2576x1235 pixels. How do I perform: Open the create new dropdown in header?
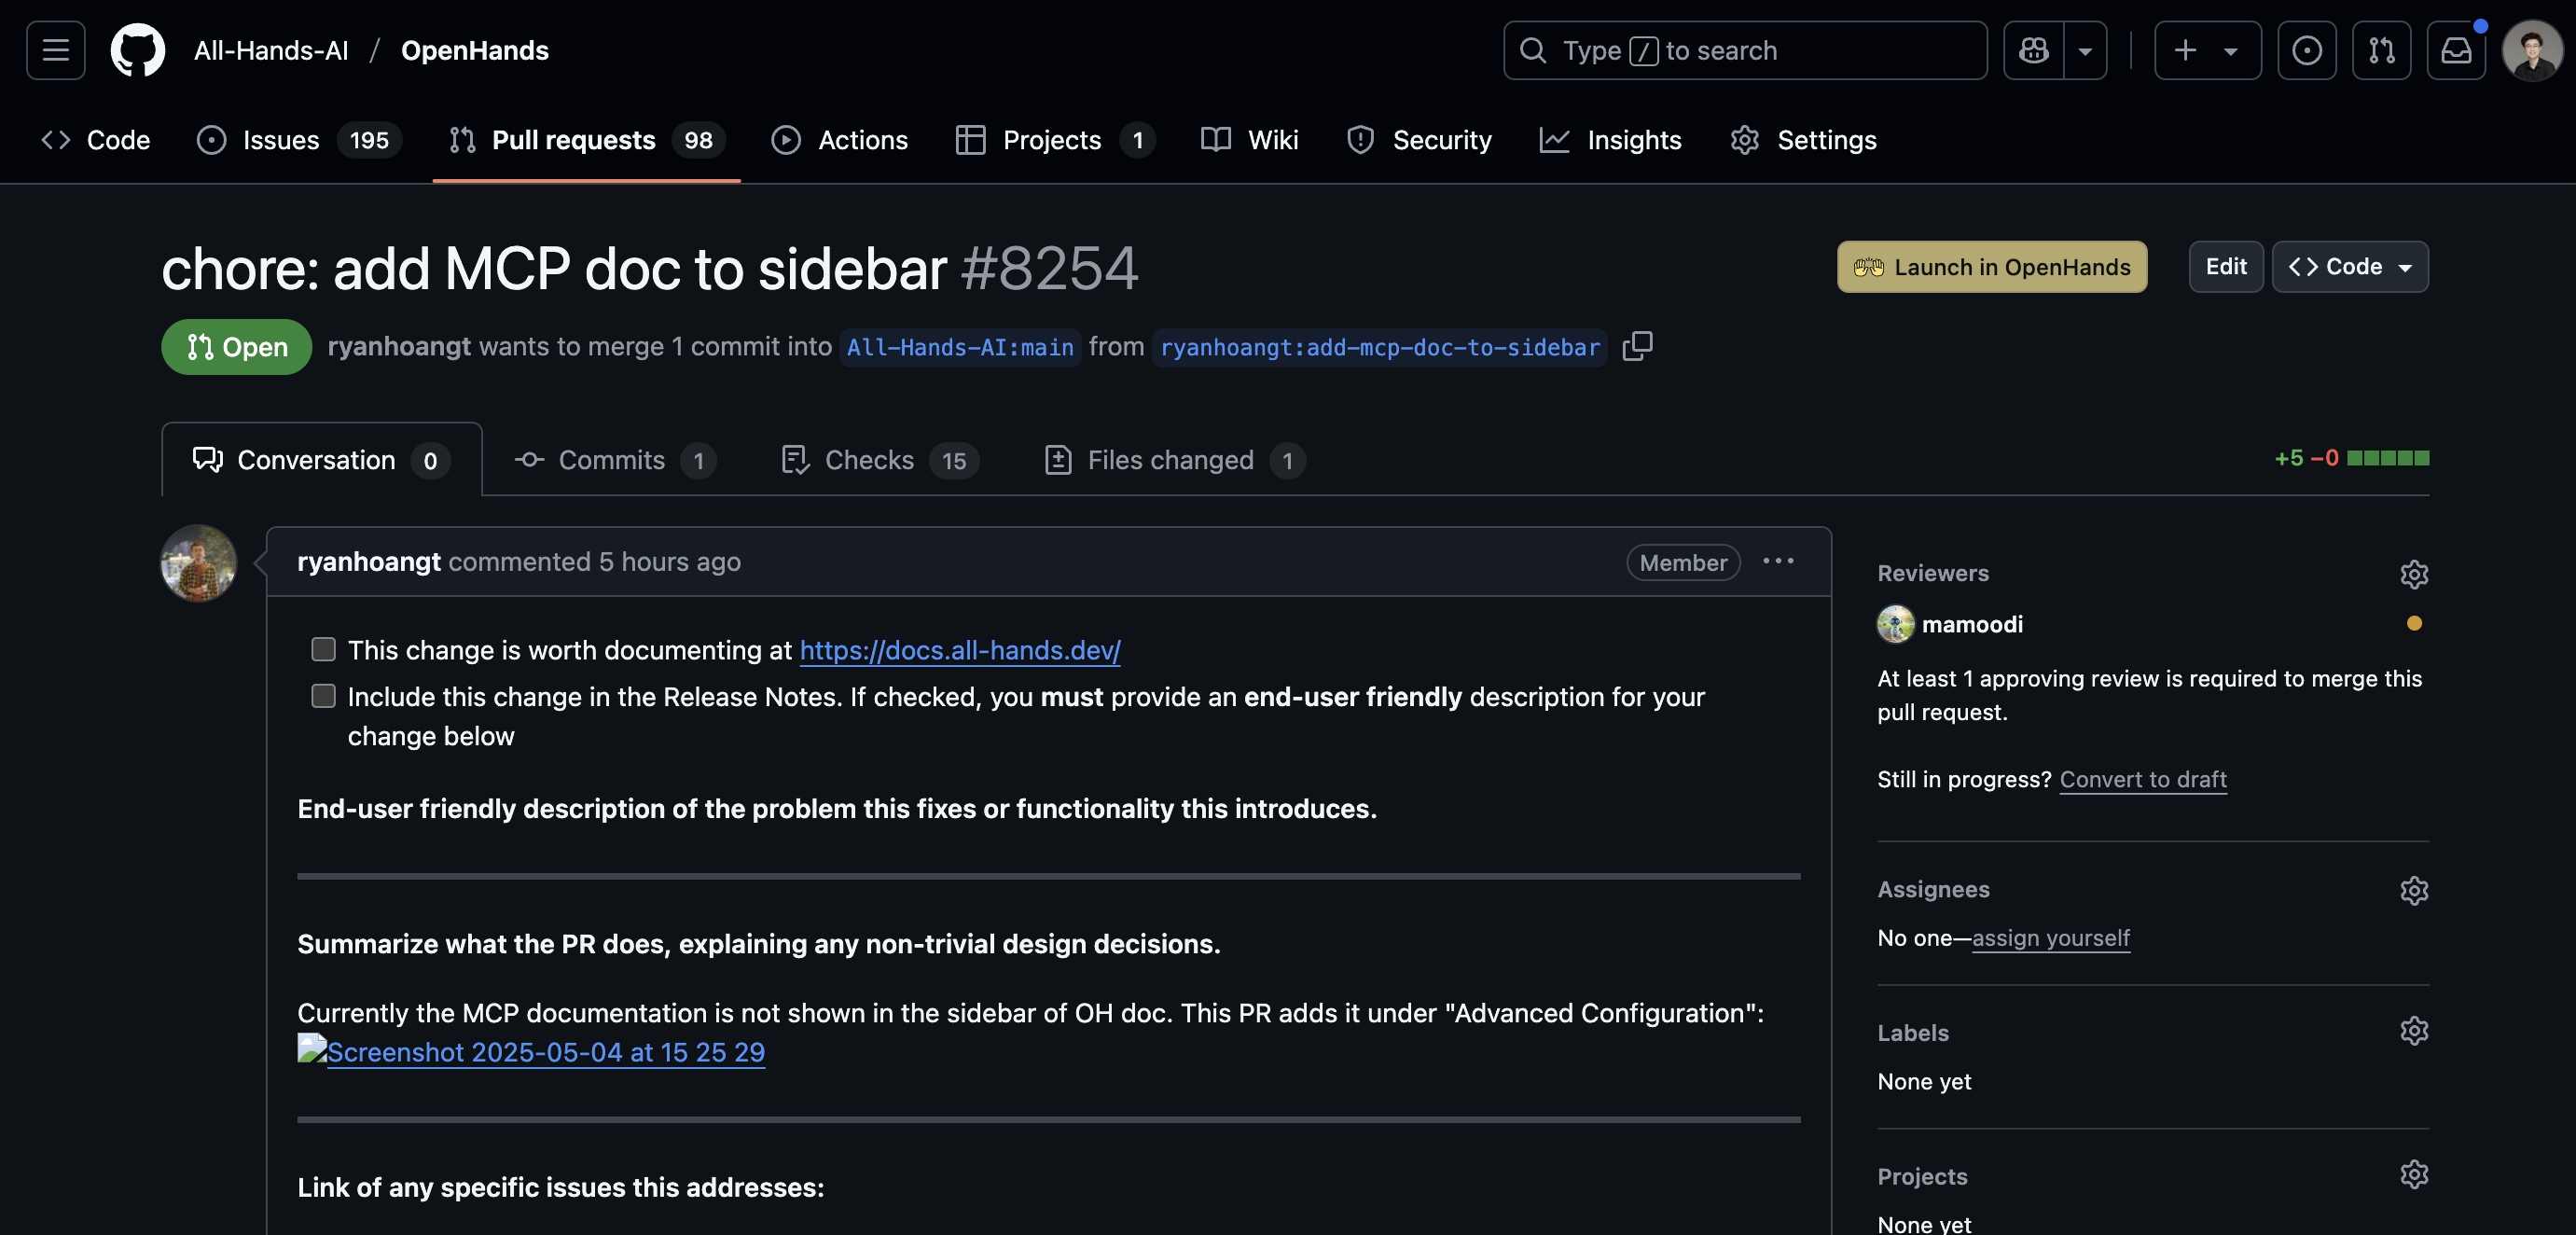(2207, 50)
